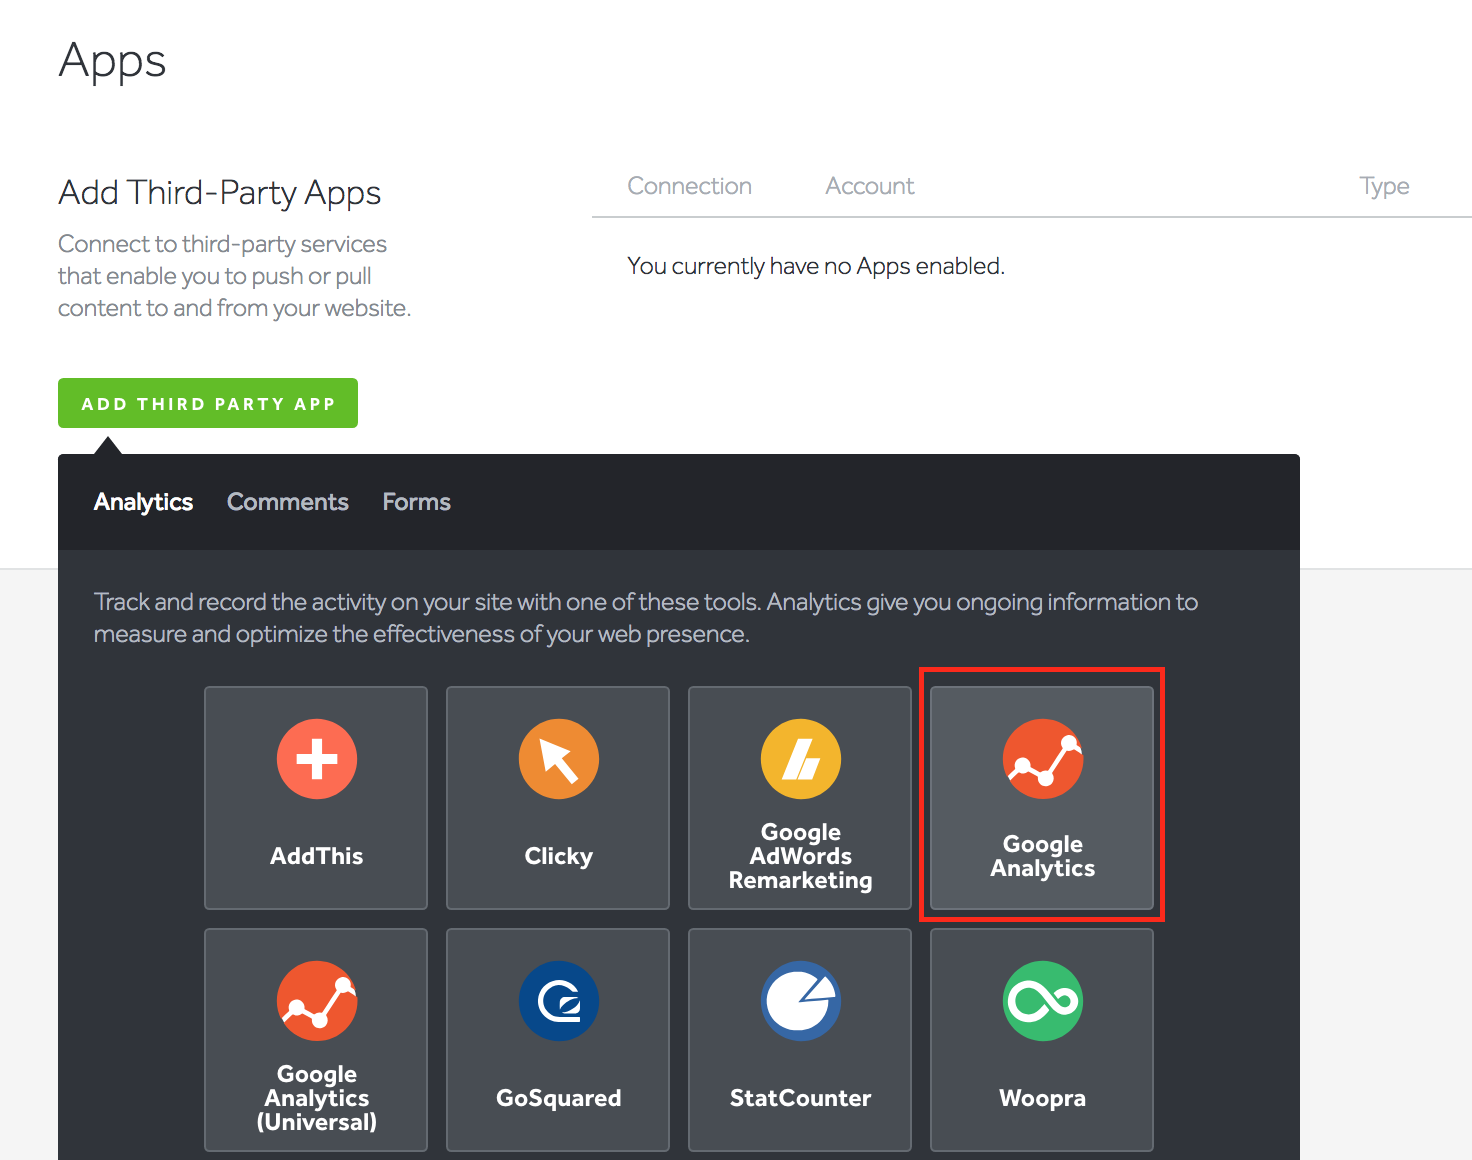Open the Google Analytics app tile icon

click(x=1043, y=759)
